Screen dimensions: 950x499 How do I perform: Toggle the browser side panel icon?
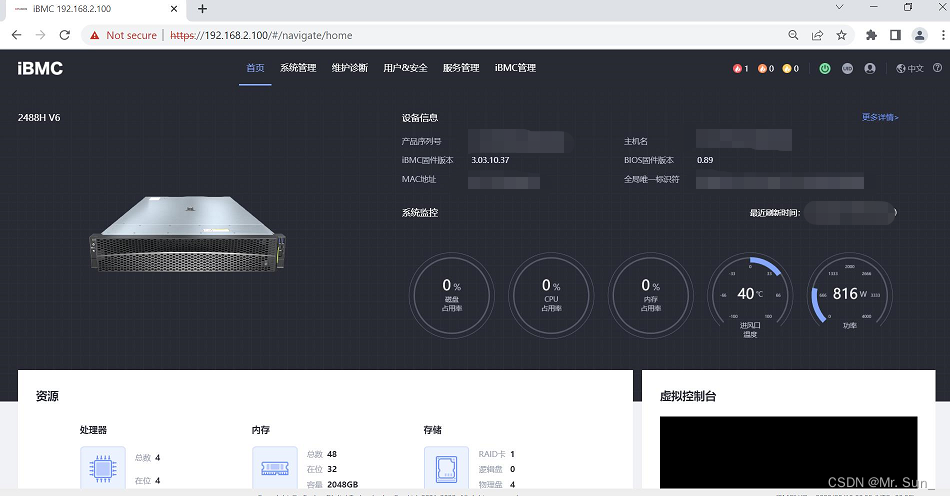click(895, 35)
